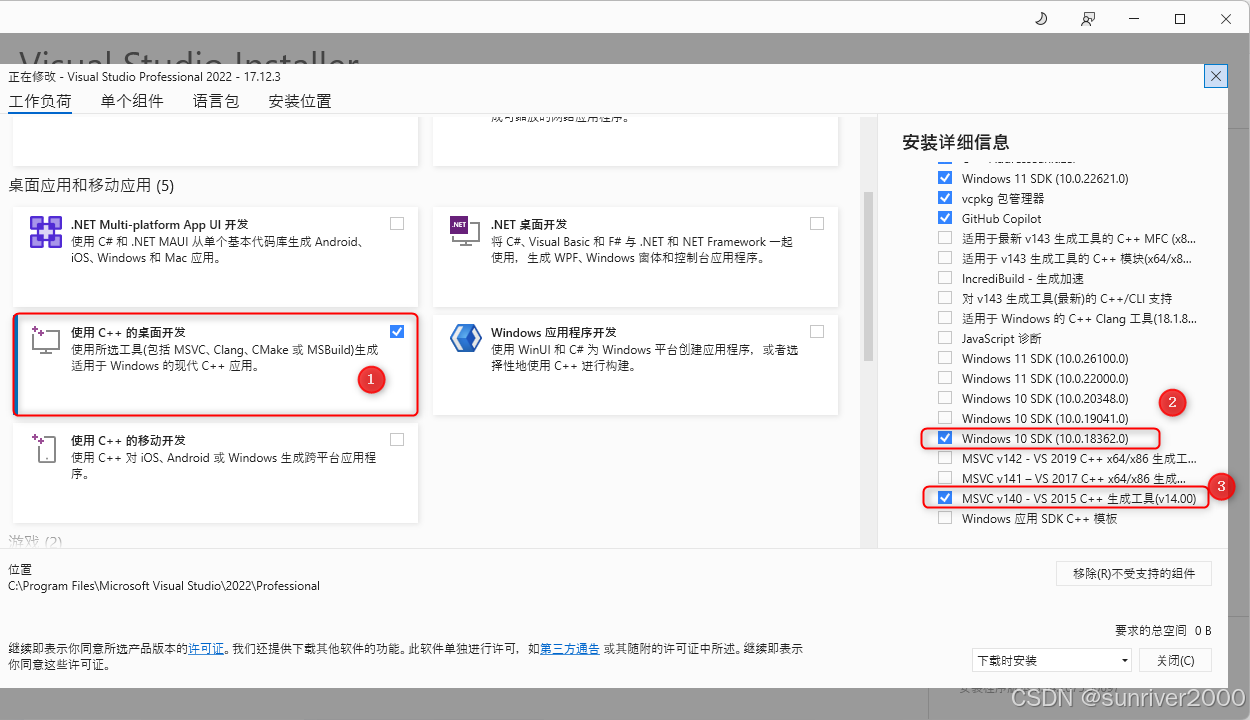The width and height of the screenshot is (1250, 720).
Task: Check MSVC v142 - VS 2019 build tools
Action: coord(945,458)
